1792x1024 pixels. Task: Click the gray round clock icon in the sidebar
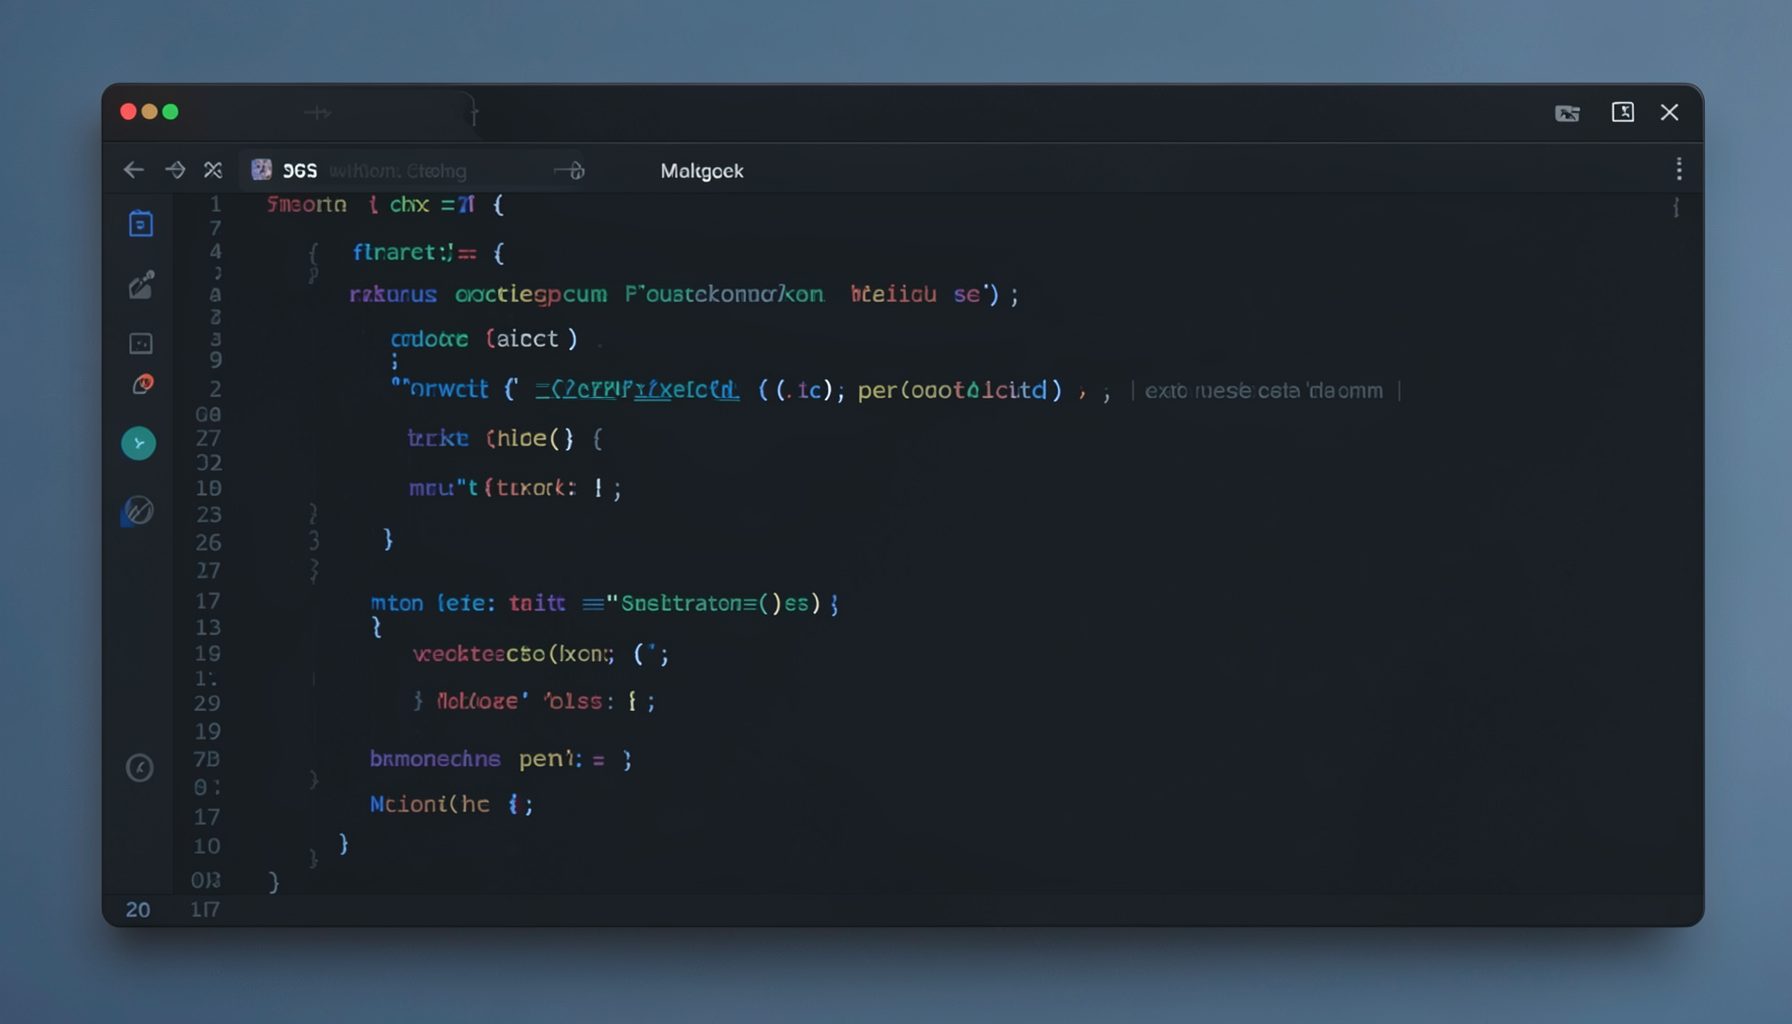[140, 768]
